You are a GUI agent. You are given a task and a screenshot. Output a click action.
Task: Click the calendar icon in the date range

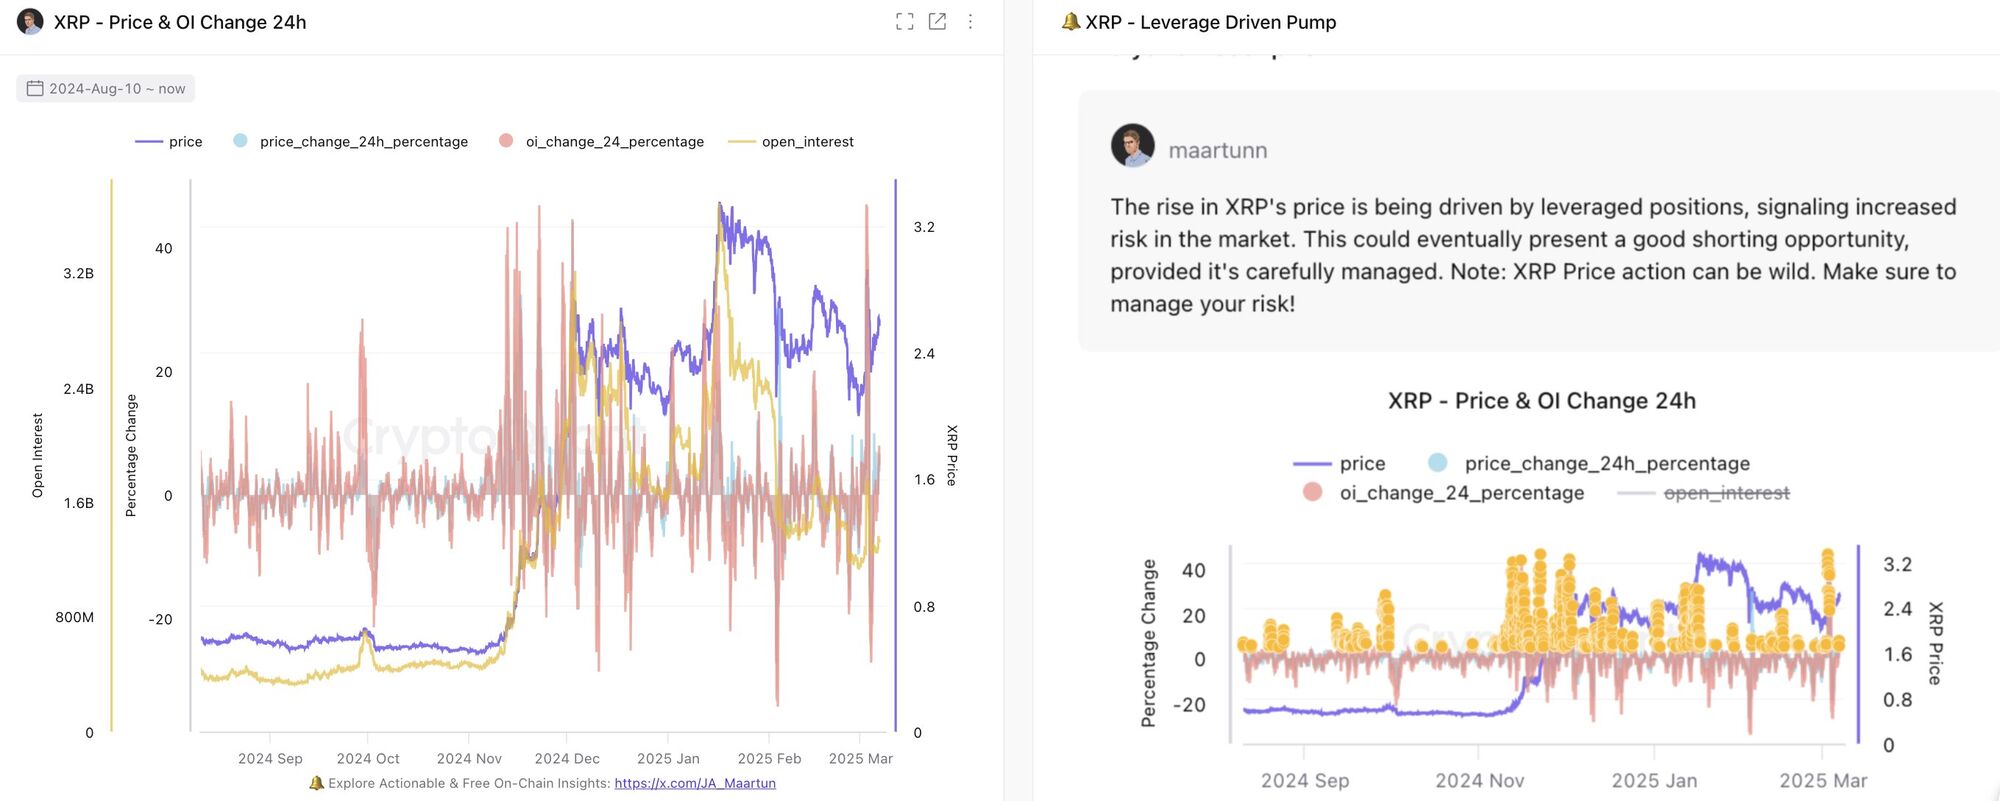click(35, 89)
